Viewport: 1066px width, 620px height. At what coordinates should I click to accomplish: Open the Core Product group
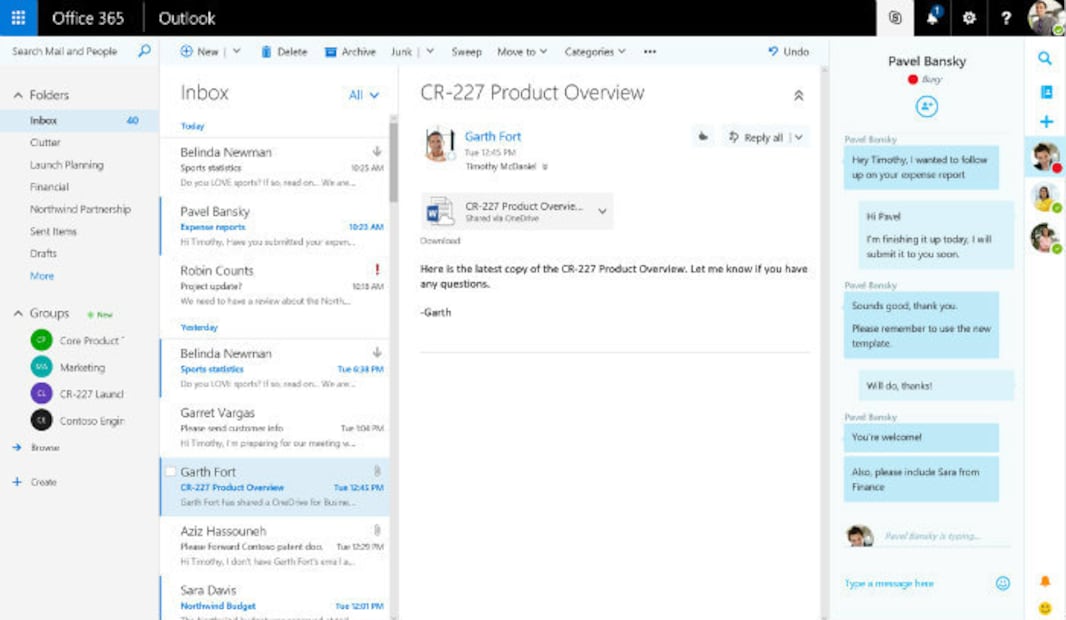78,340
